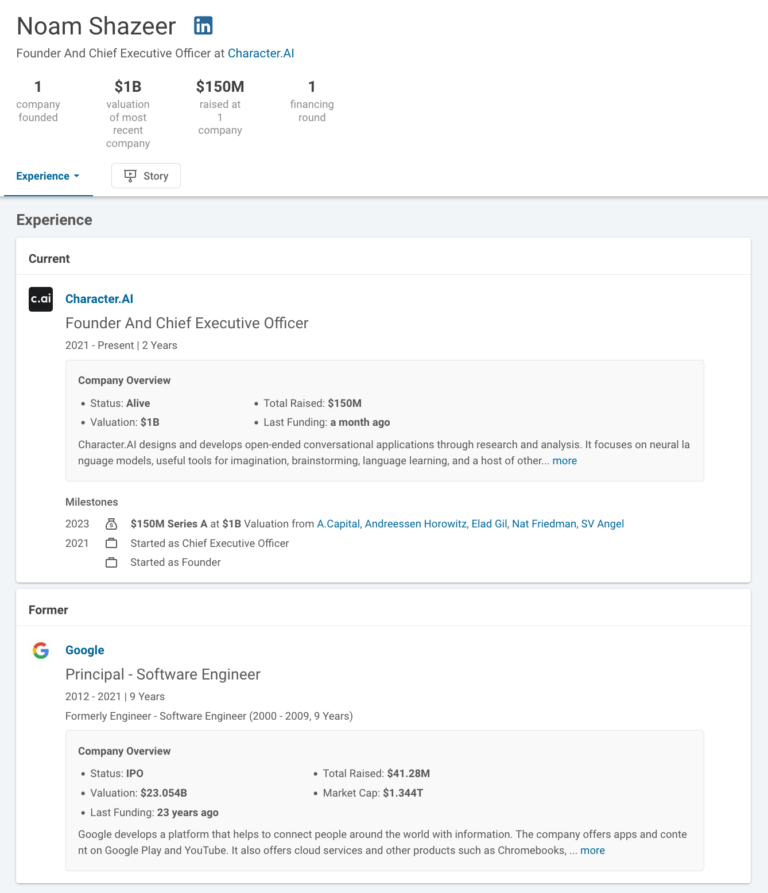The image size is (768, 893).
Task: Click the Story timeline icon
Action: [131, 175]
